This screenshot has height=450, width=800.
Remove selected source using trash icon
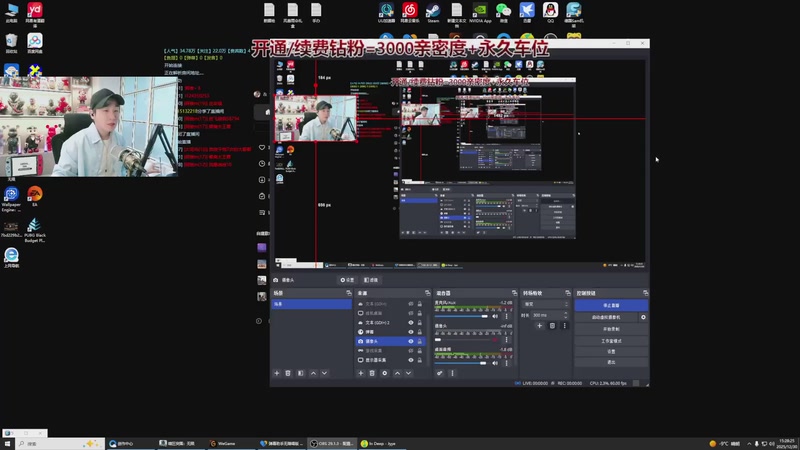coord(372,373)
